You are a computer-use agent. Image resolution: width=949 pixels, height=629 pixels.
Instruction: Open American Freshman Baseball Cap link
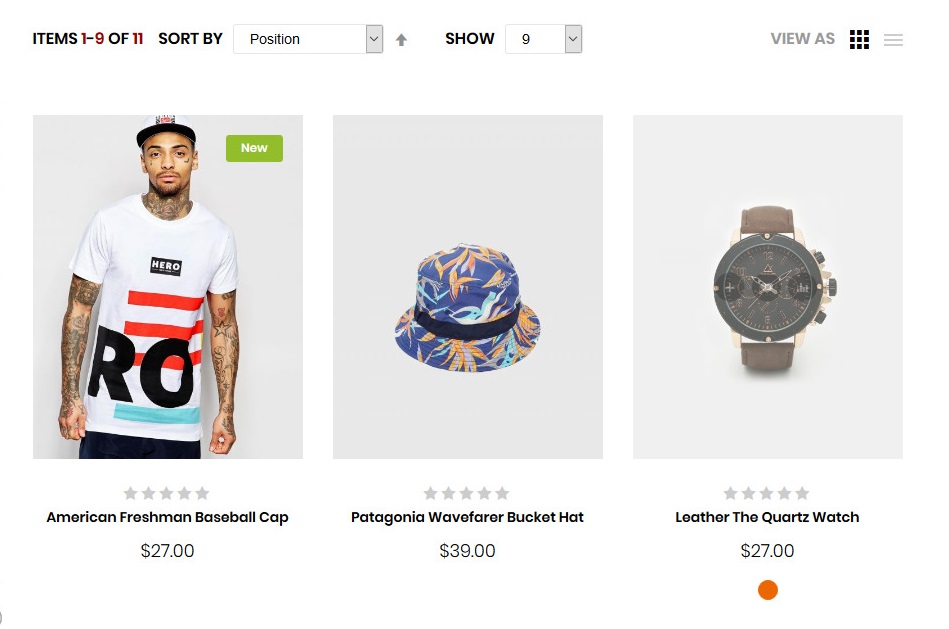point(167,517)
